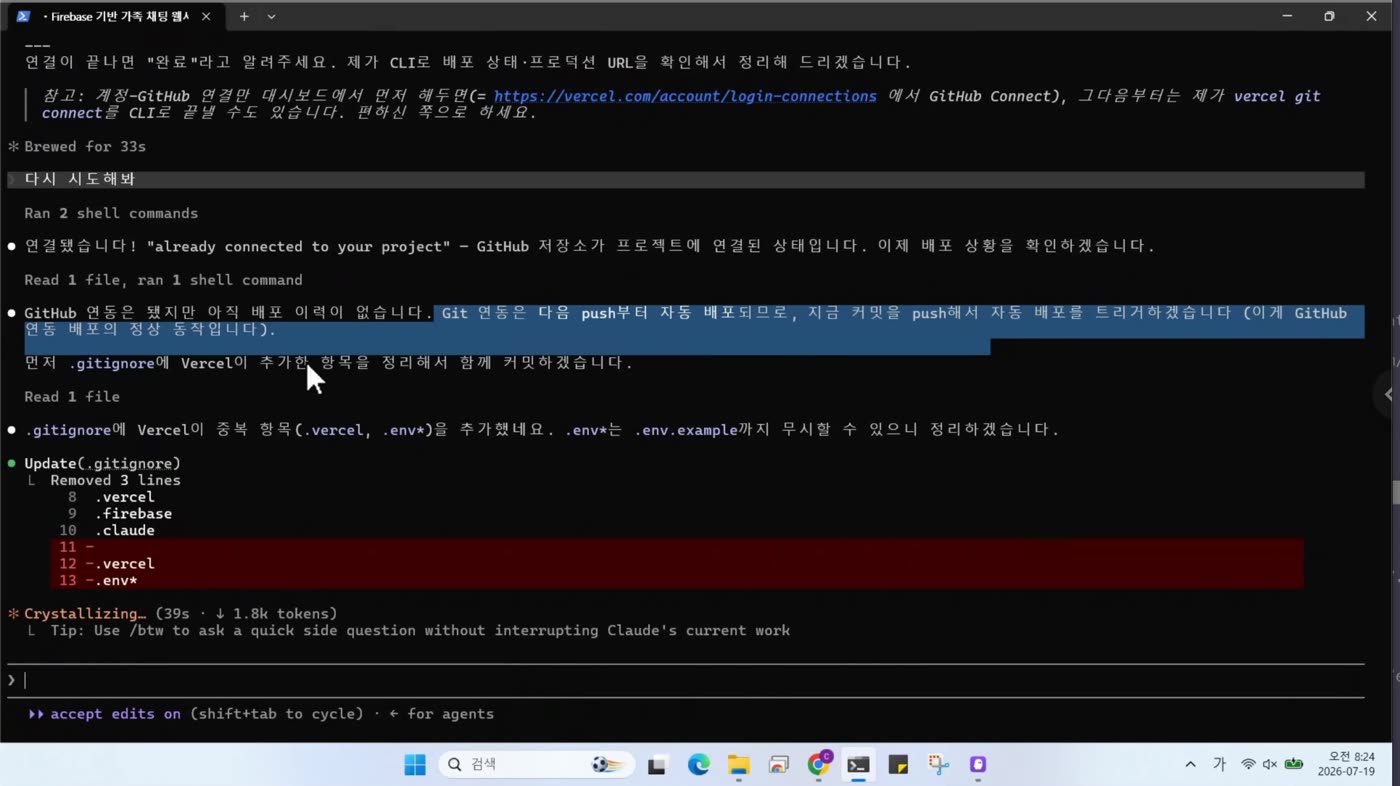This screenshot has height=786, width=1400.
Task: Click the 'Brewed for 33s' line
Action: tap(85, 146)
